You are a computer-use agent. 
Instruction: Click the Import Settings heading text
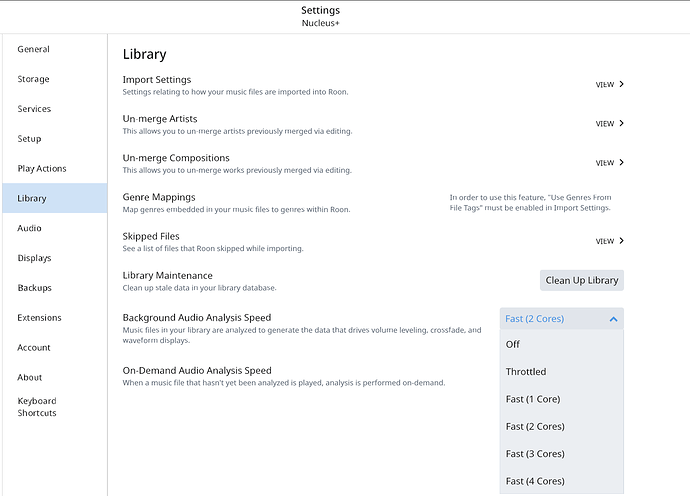(x=157, y=80)
